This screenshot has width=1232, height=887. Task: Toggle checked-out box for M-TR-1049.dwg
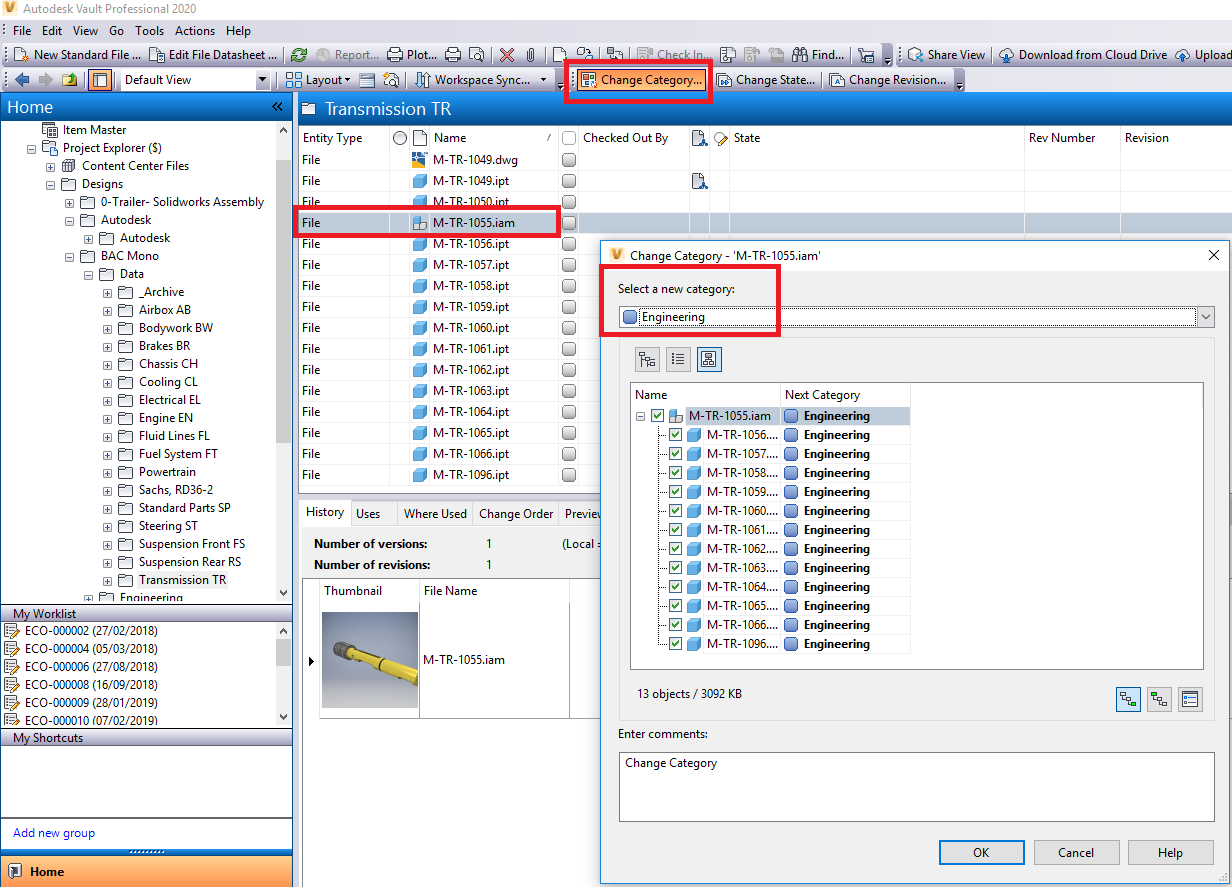569,160
